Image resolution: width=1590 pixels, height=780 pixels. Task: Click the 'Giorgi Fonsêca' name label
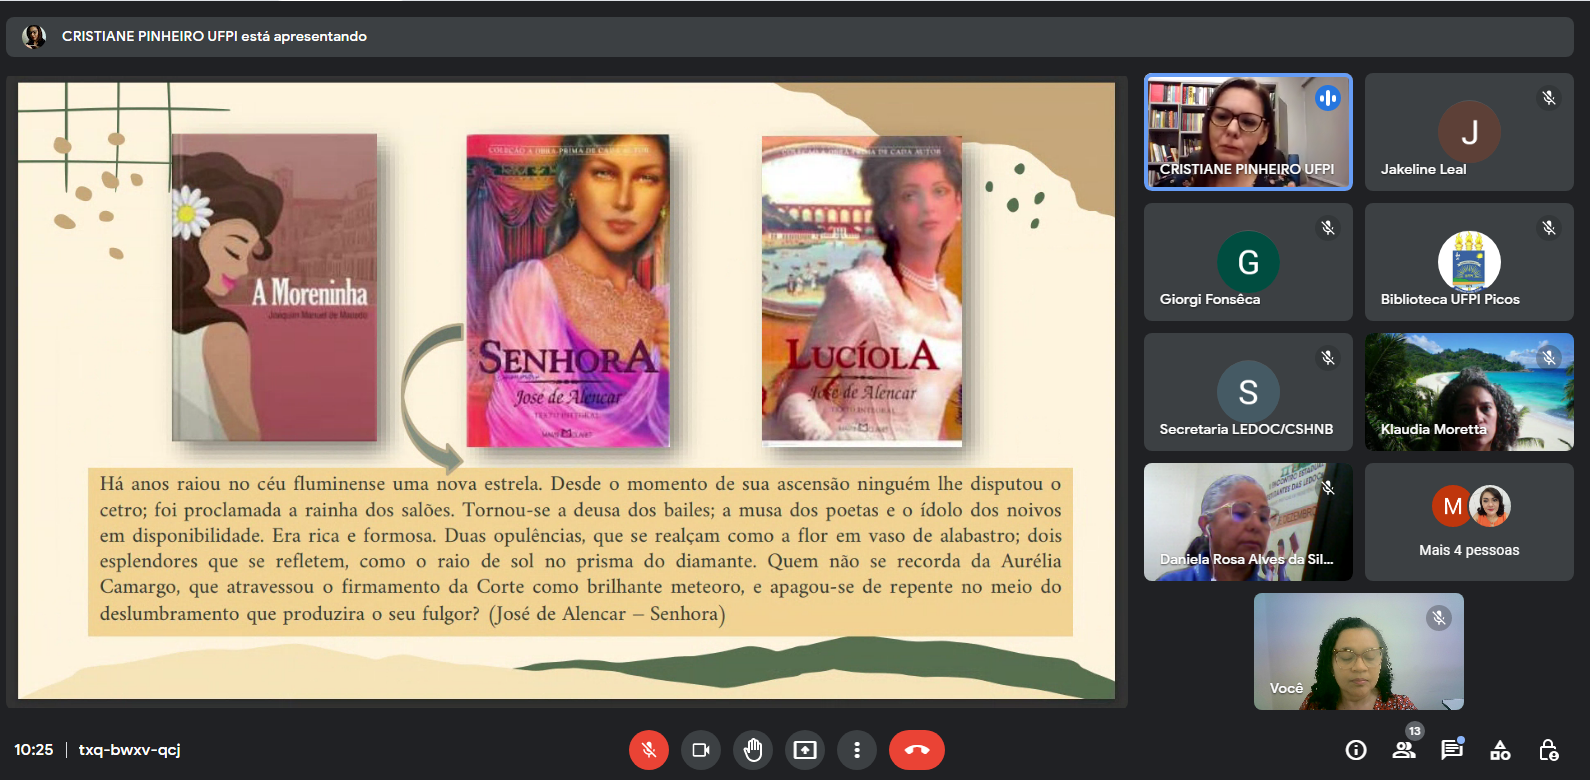tap(1210, 299)
